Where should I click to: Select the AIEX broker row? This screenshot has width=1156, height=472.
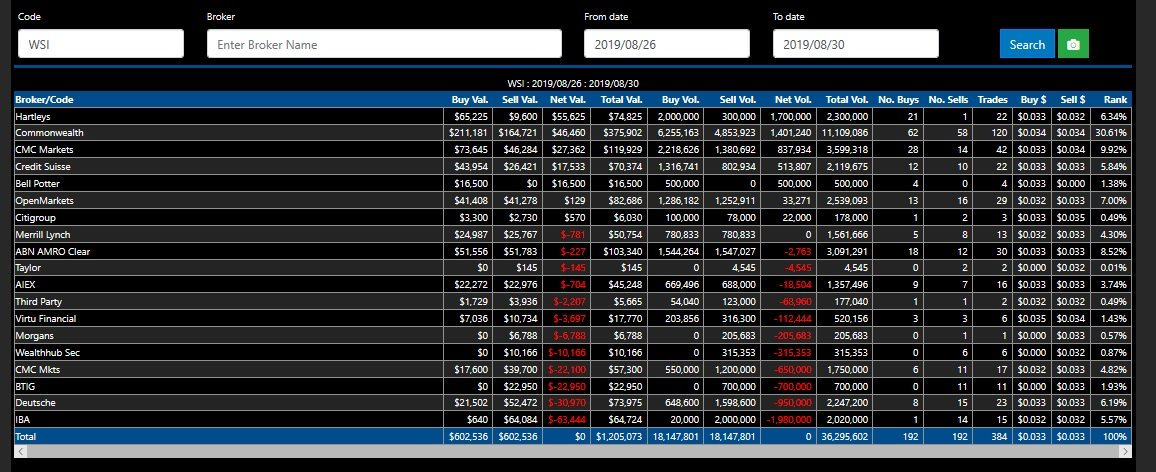coord(572,285)
